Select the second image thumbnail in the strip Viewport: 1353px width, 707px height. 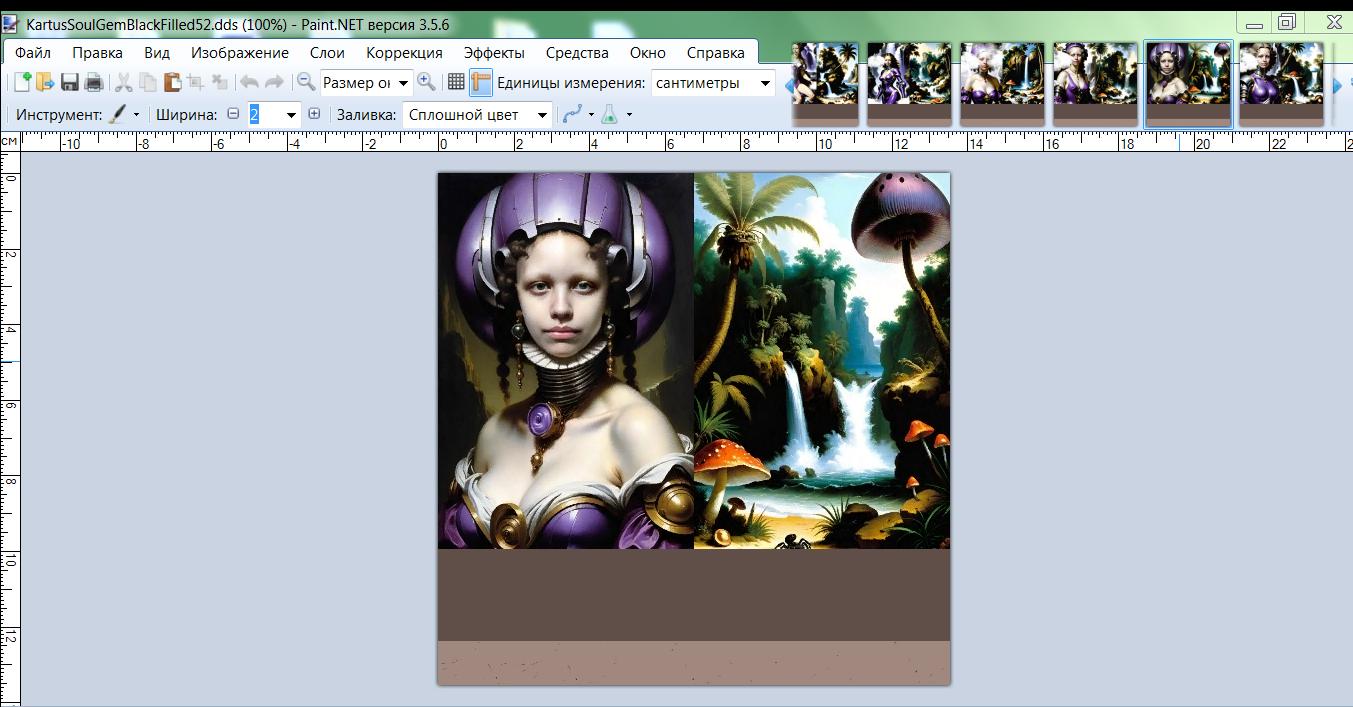point(909,84)
